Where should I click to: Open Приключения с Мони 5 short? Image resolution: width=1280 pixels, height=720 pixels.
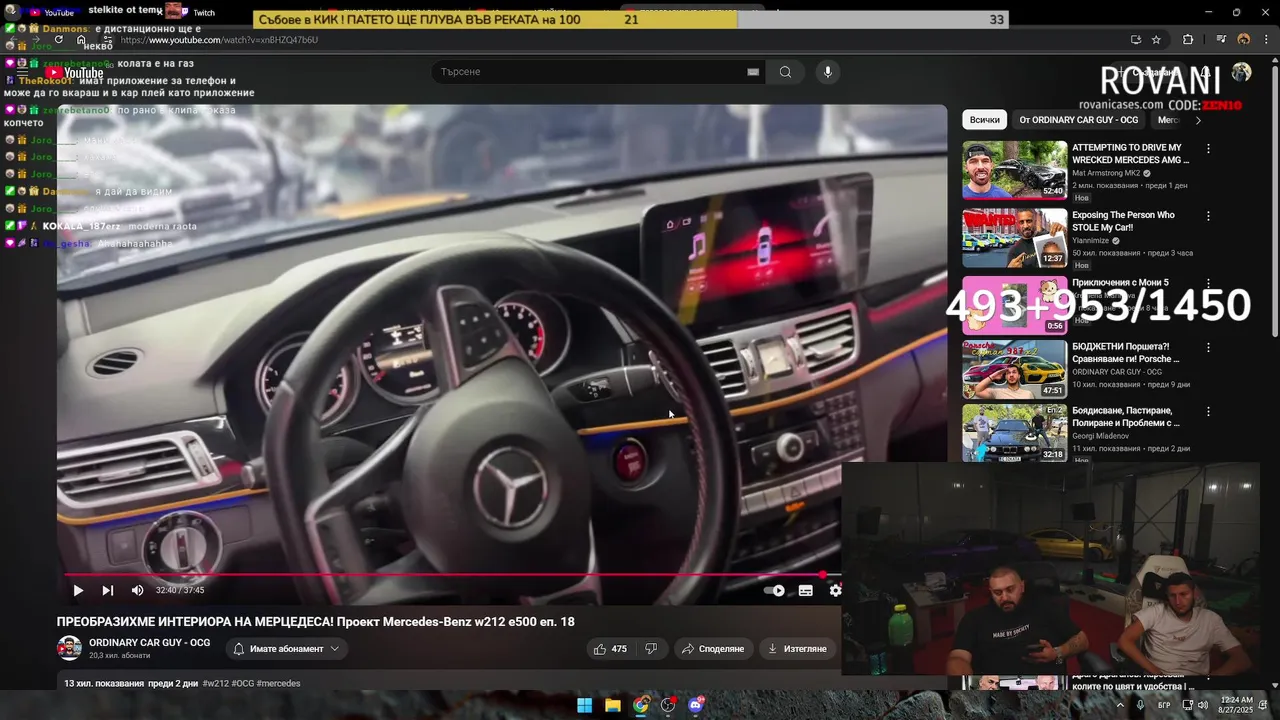pyautogui.click(x=1015, y=305)
